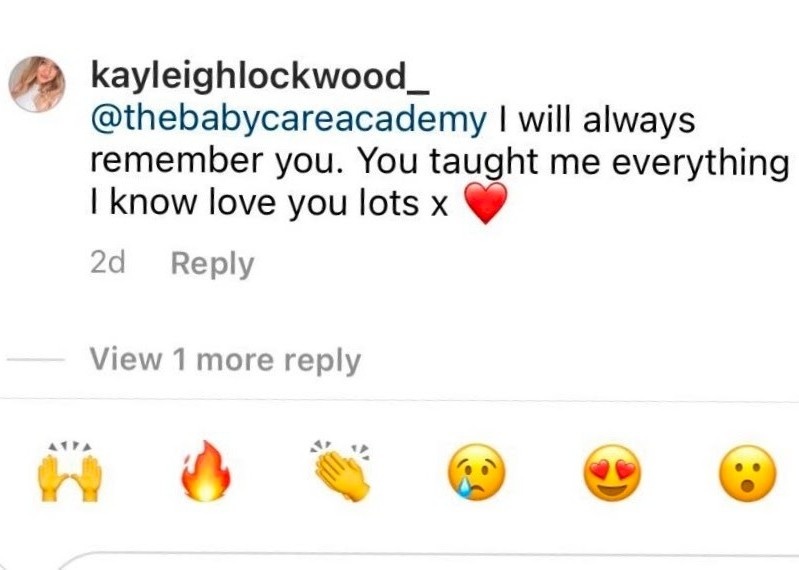The width and height of the screenshot is (799, 570).
Task: Click the 2d comment timestamp
Action: (x=108, y=263)
